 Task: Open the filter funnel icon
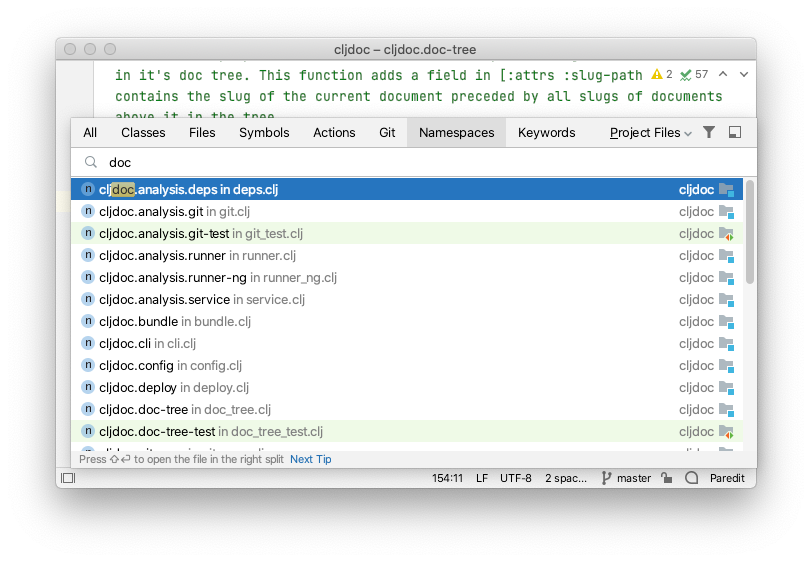click(708, 133)
